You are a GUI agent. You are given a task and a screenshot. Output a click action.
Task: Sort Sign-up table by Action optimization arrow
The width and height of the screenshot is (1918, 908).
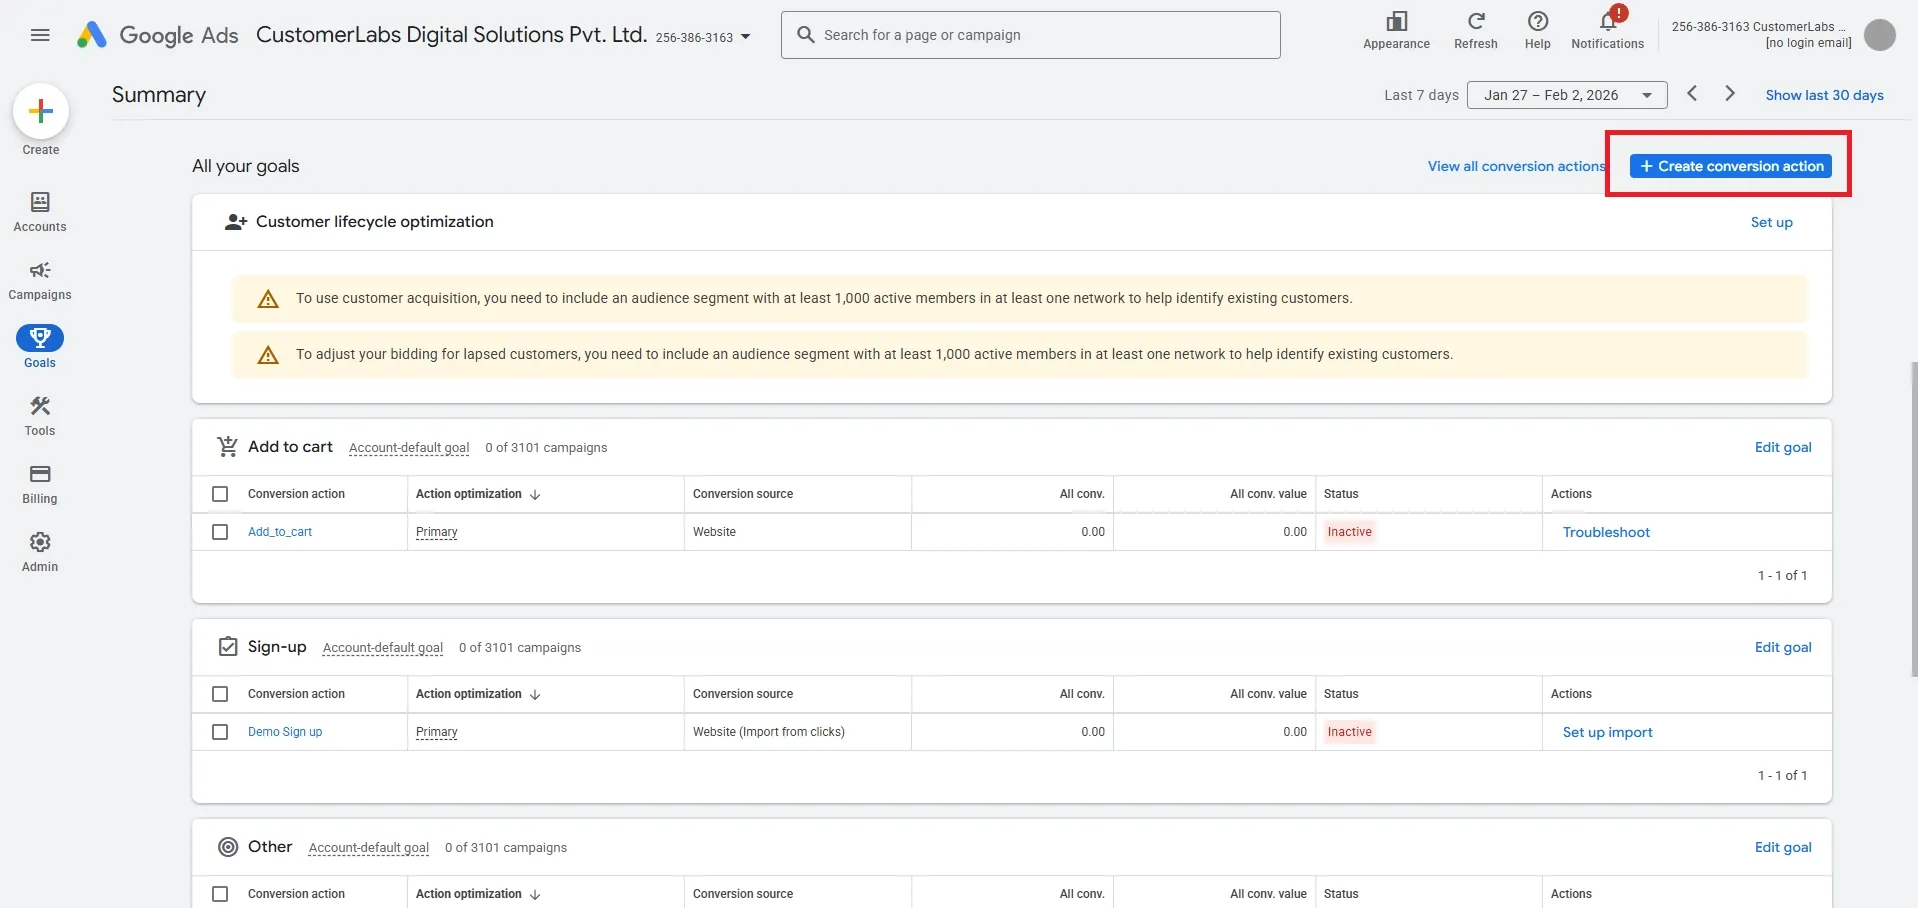[535, 695]
